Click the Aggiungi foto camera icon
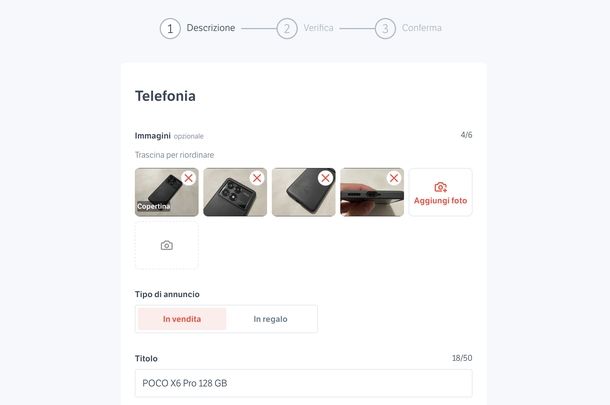 [440, 187]
